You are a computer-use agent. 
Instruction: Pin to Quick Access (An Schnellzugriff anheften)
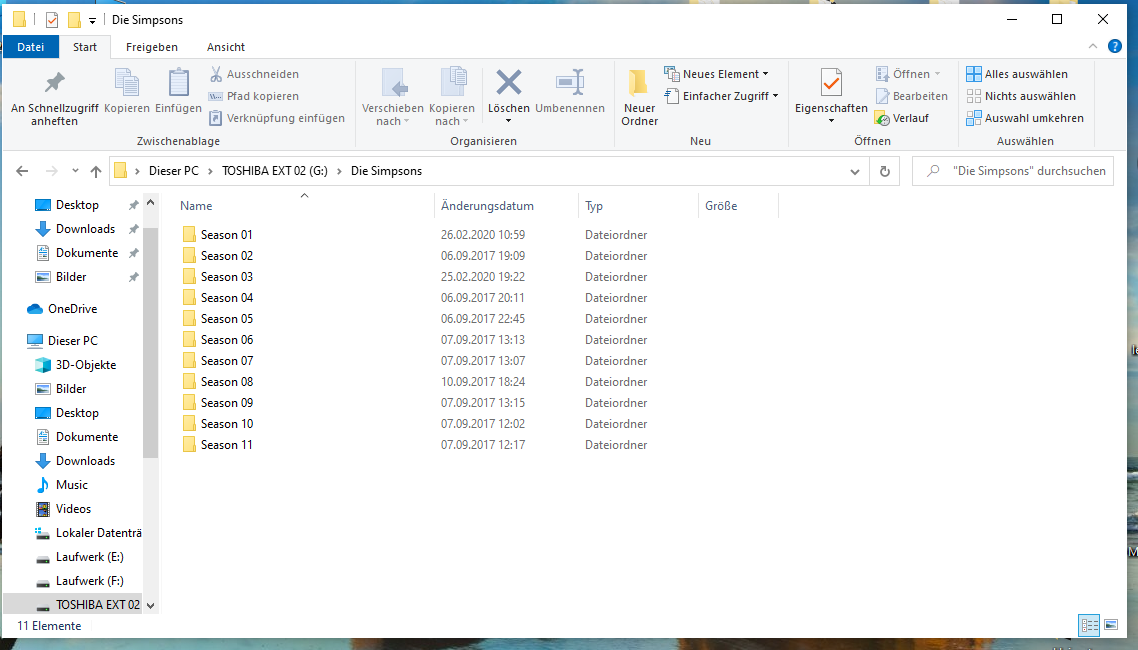[54, 98]
